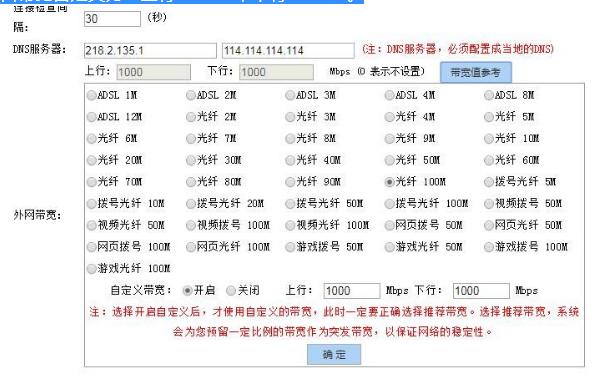Image resolution: width=592 pixels, height=373 pixels.
Task: Select 网页光纤 100M option
Action: (x=191, y=247)
